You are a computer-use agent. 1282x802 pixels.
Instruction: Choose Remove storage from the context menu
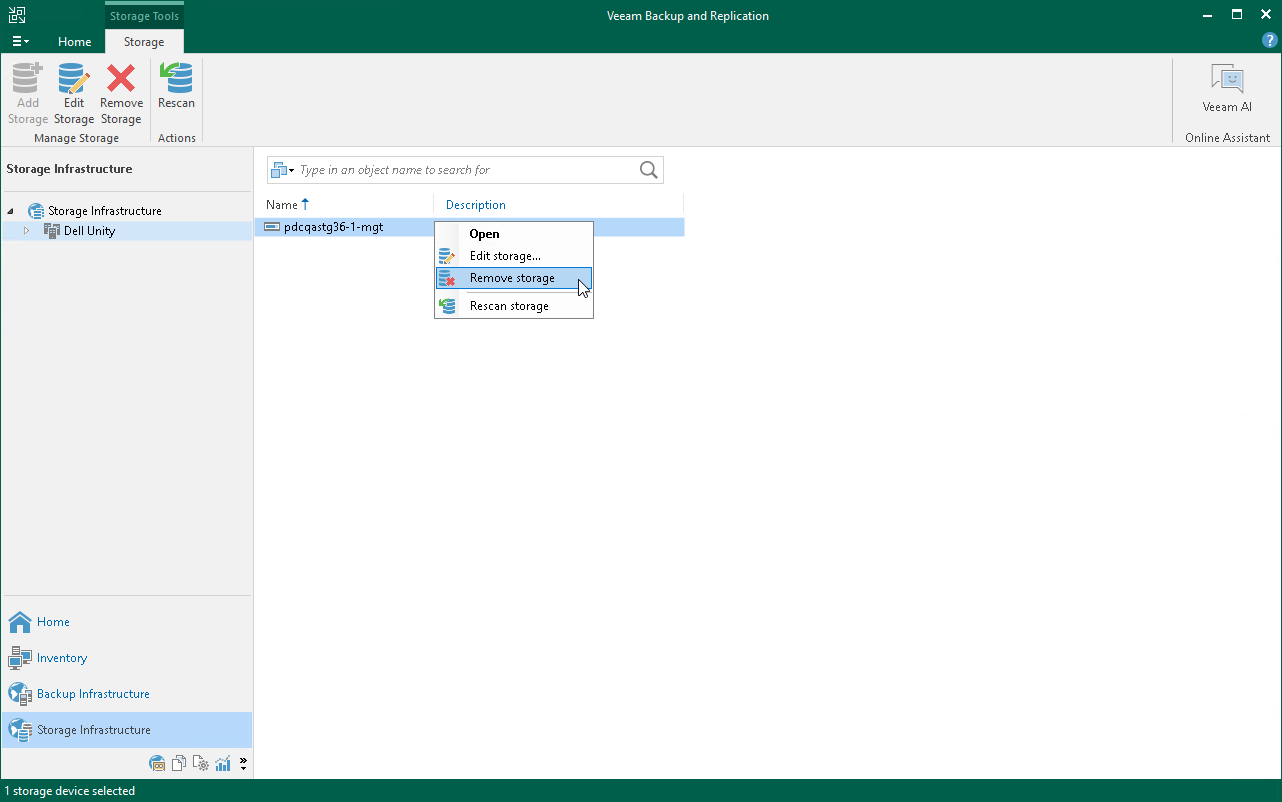pos(514,278)
